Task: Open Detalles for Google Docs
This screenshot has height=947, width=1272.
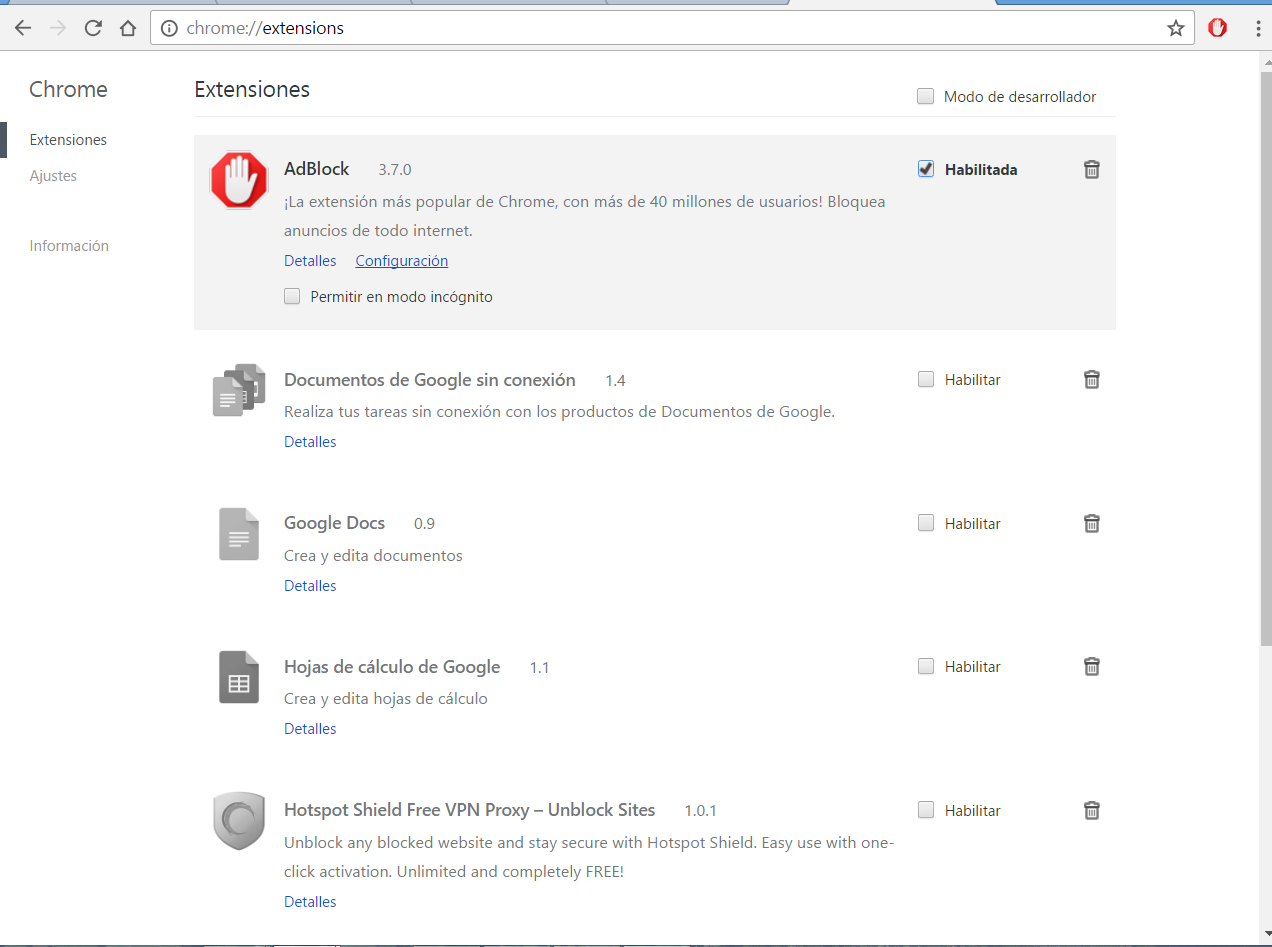Action: pos(310,586)
